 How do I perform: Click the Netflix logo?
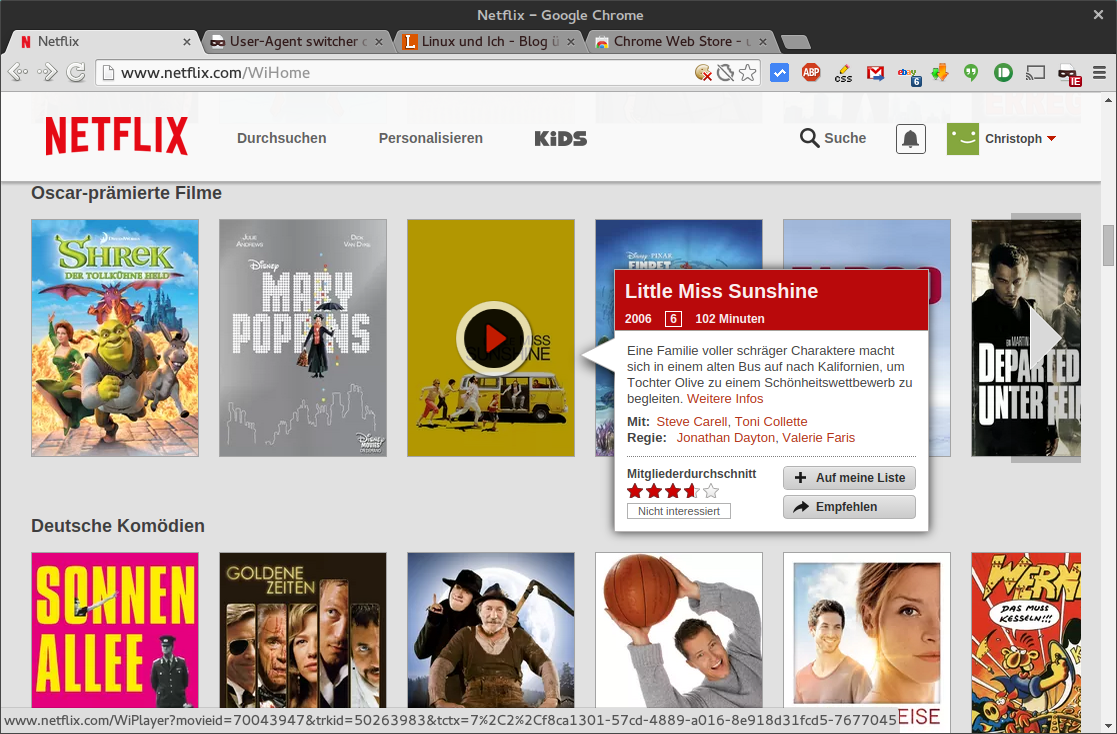click(116, 137)
